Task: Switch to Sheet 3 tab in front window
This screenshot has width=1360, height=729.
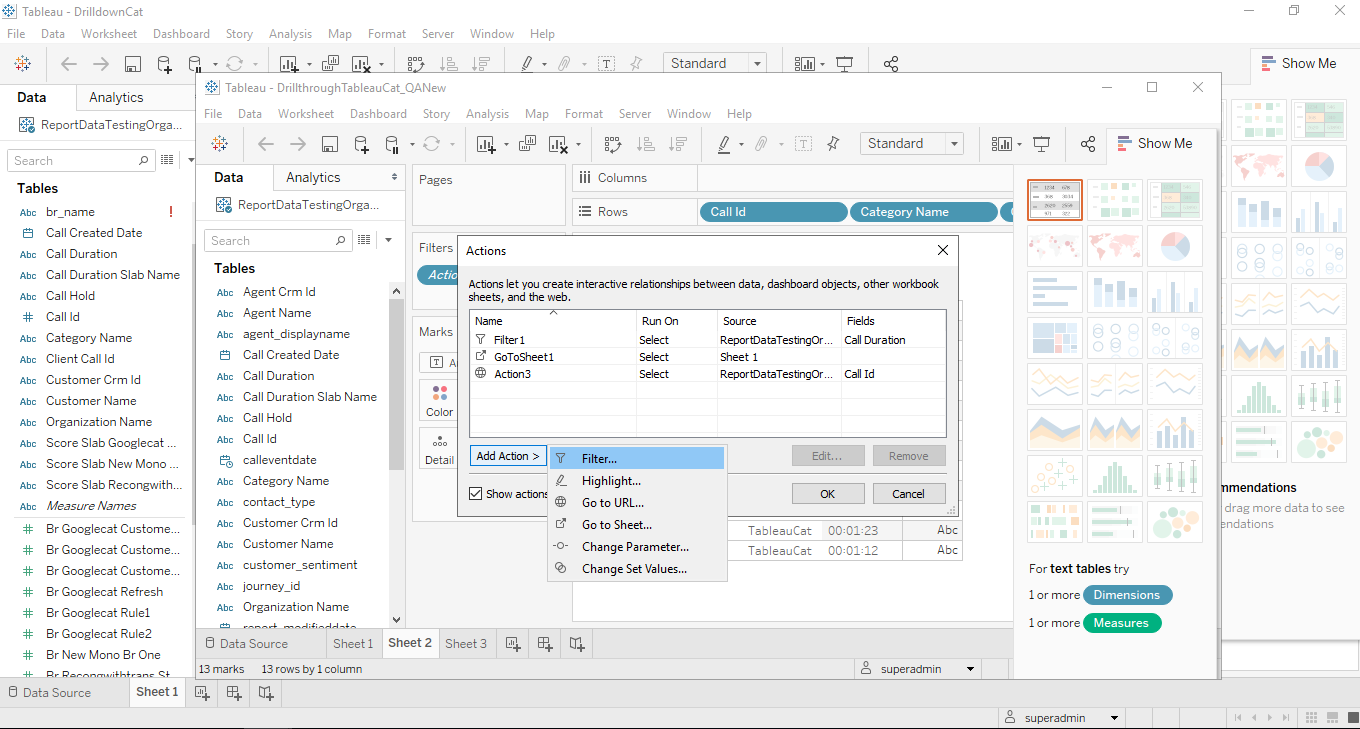Action: pyautogui.click(x=466, y=643)
